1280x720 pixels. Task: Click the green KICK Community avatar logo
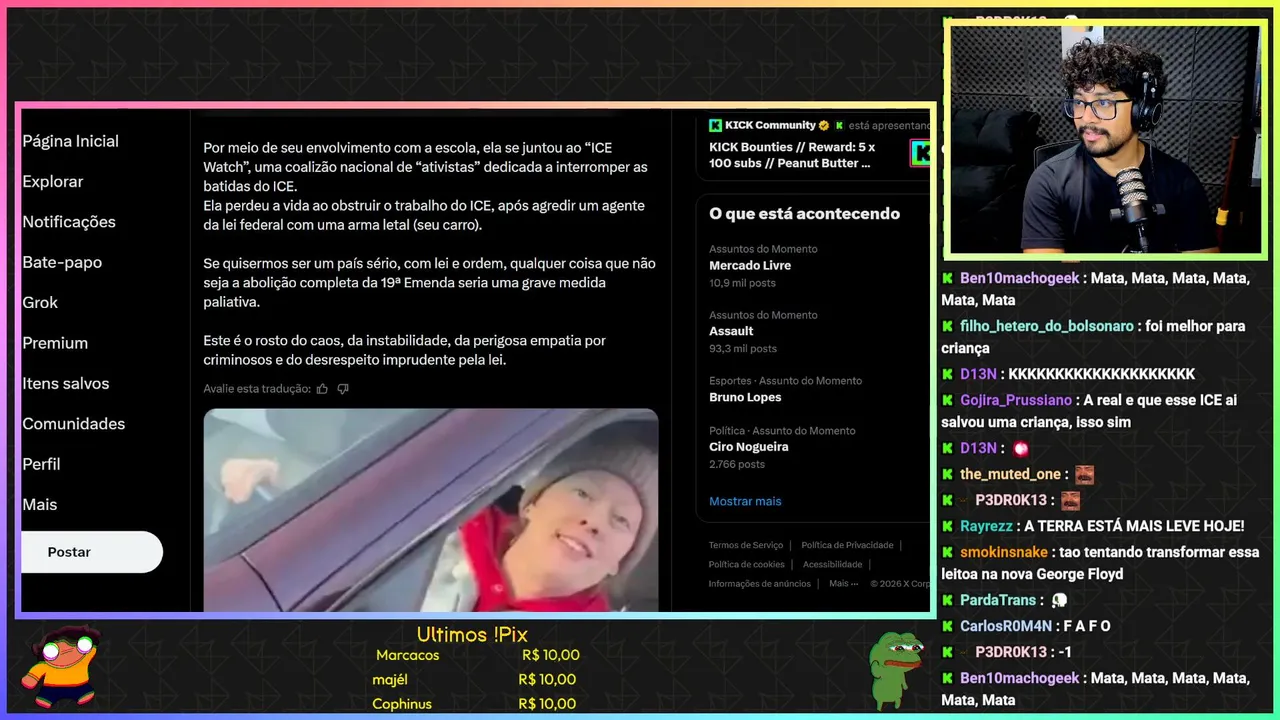point(715,125)
